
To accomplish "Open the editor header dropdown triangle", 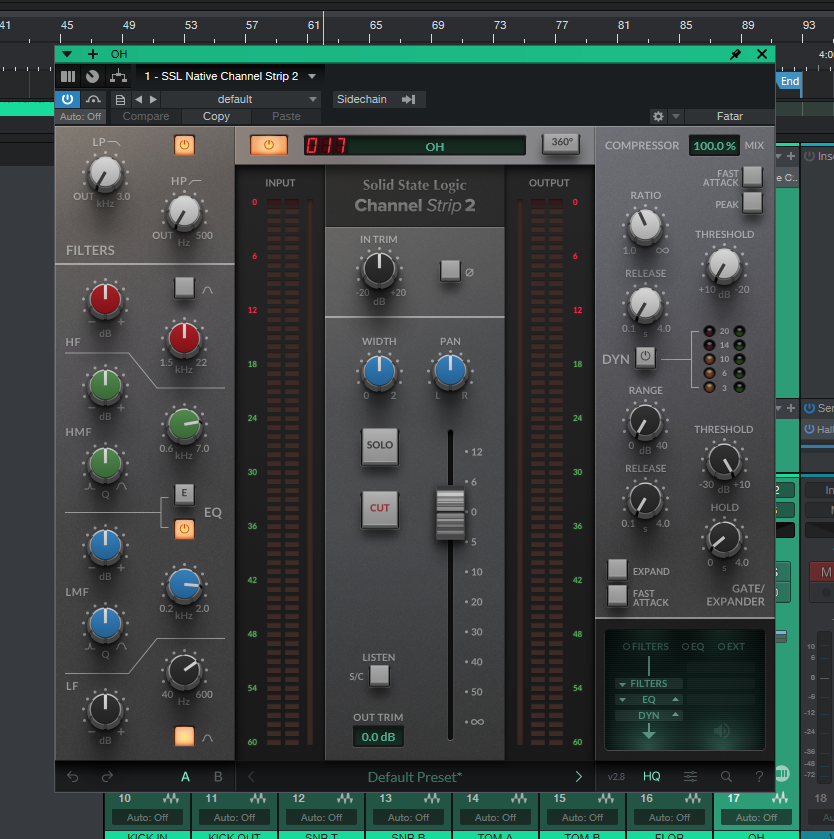I will pos(67,54).
